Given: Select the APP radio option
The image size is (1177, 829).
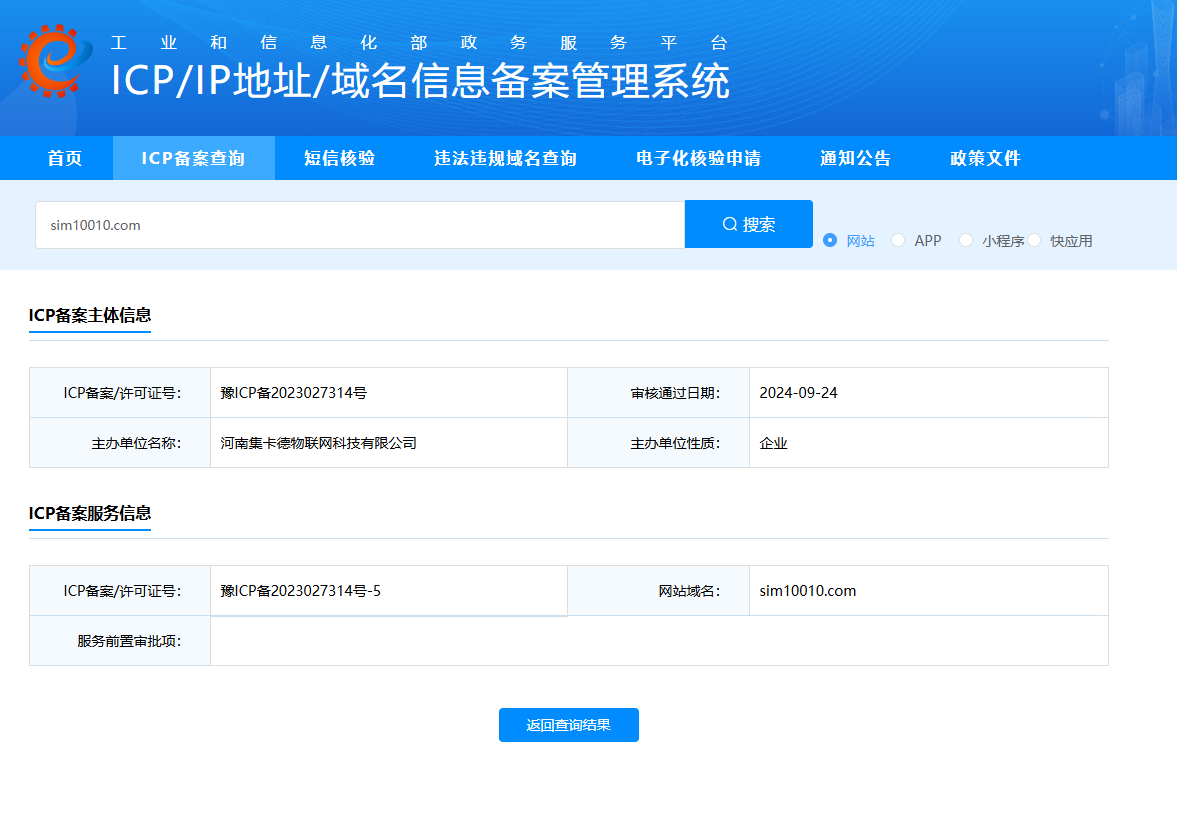Looking at the screenshot, I should click(898, 240).
